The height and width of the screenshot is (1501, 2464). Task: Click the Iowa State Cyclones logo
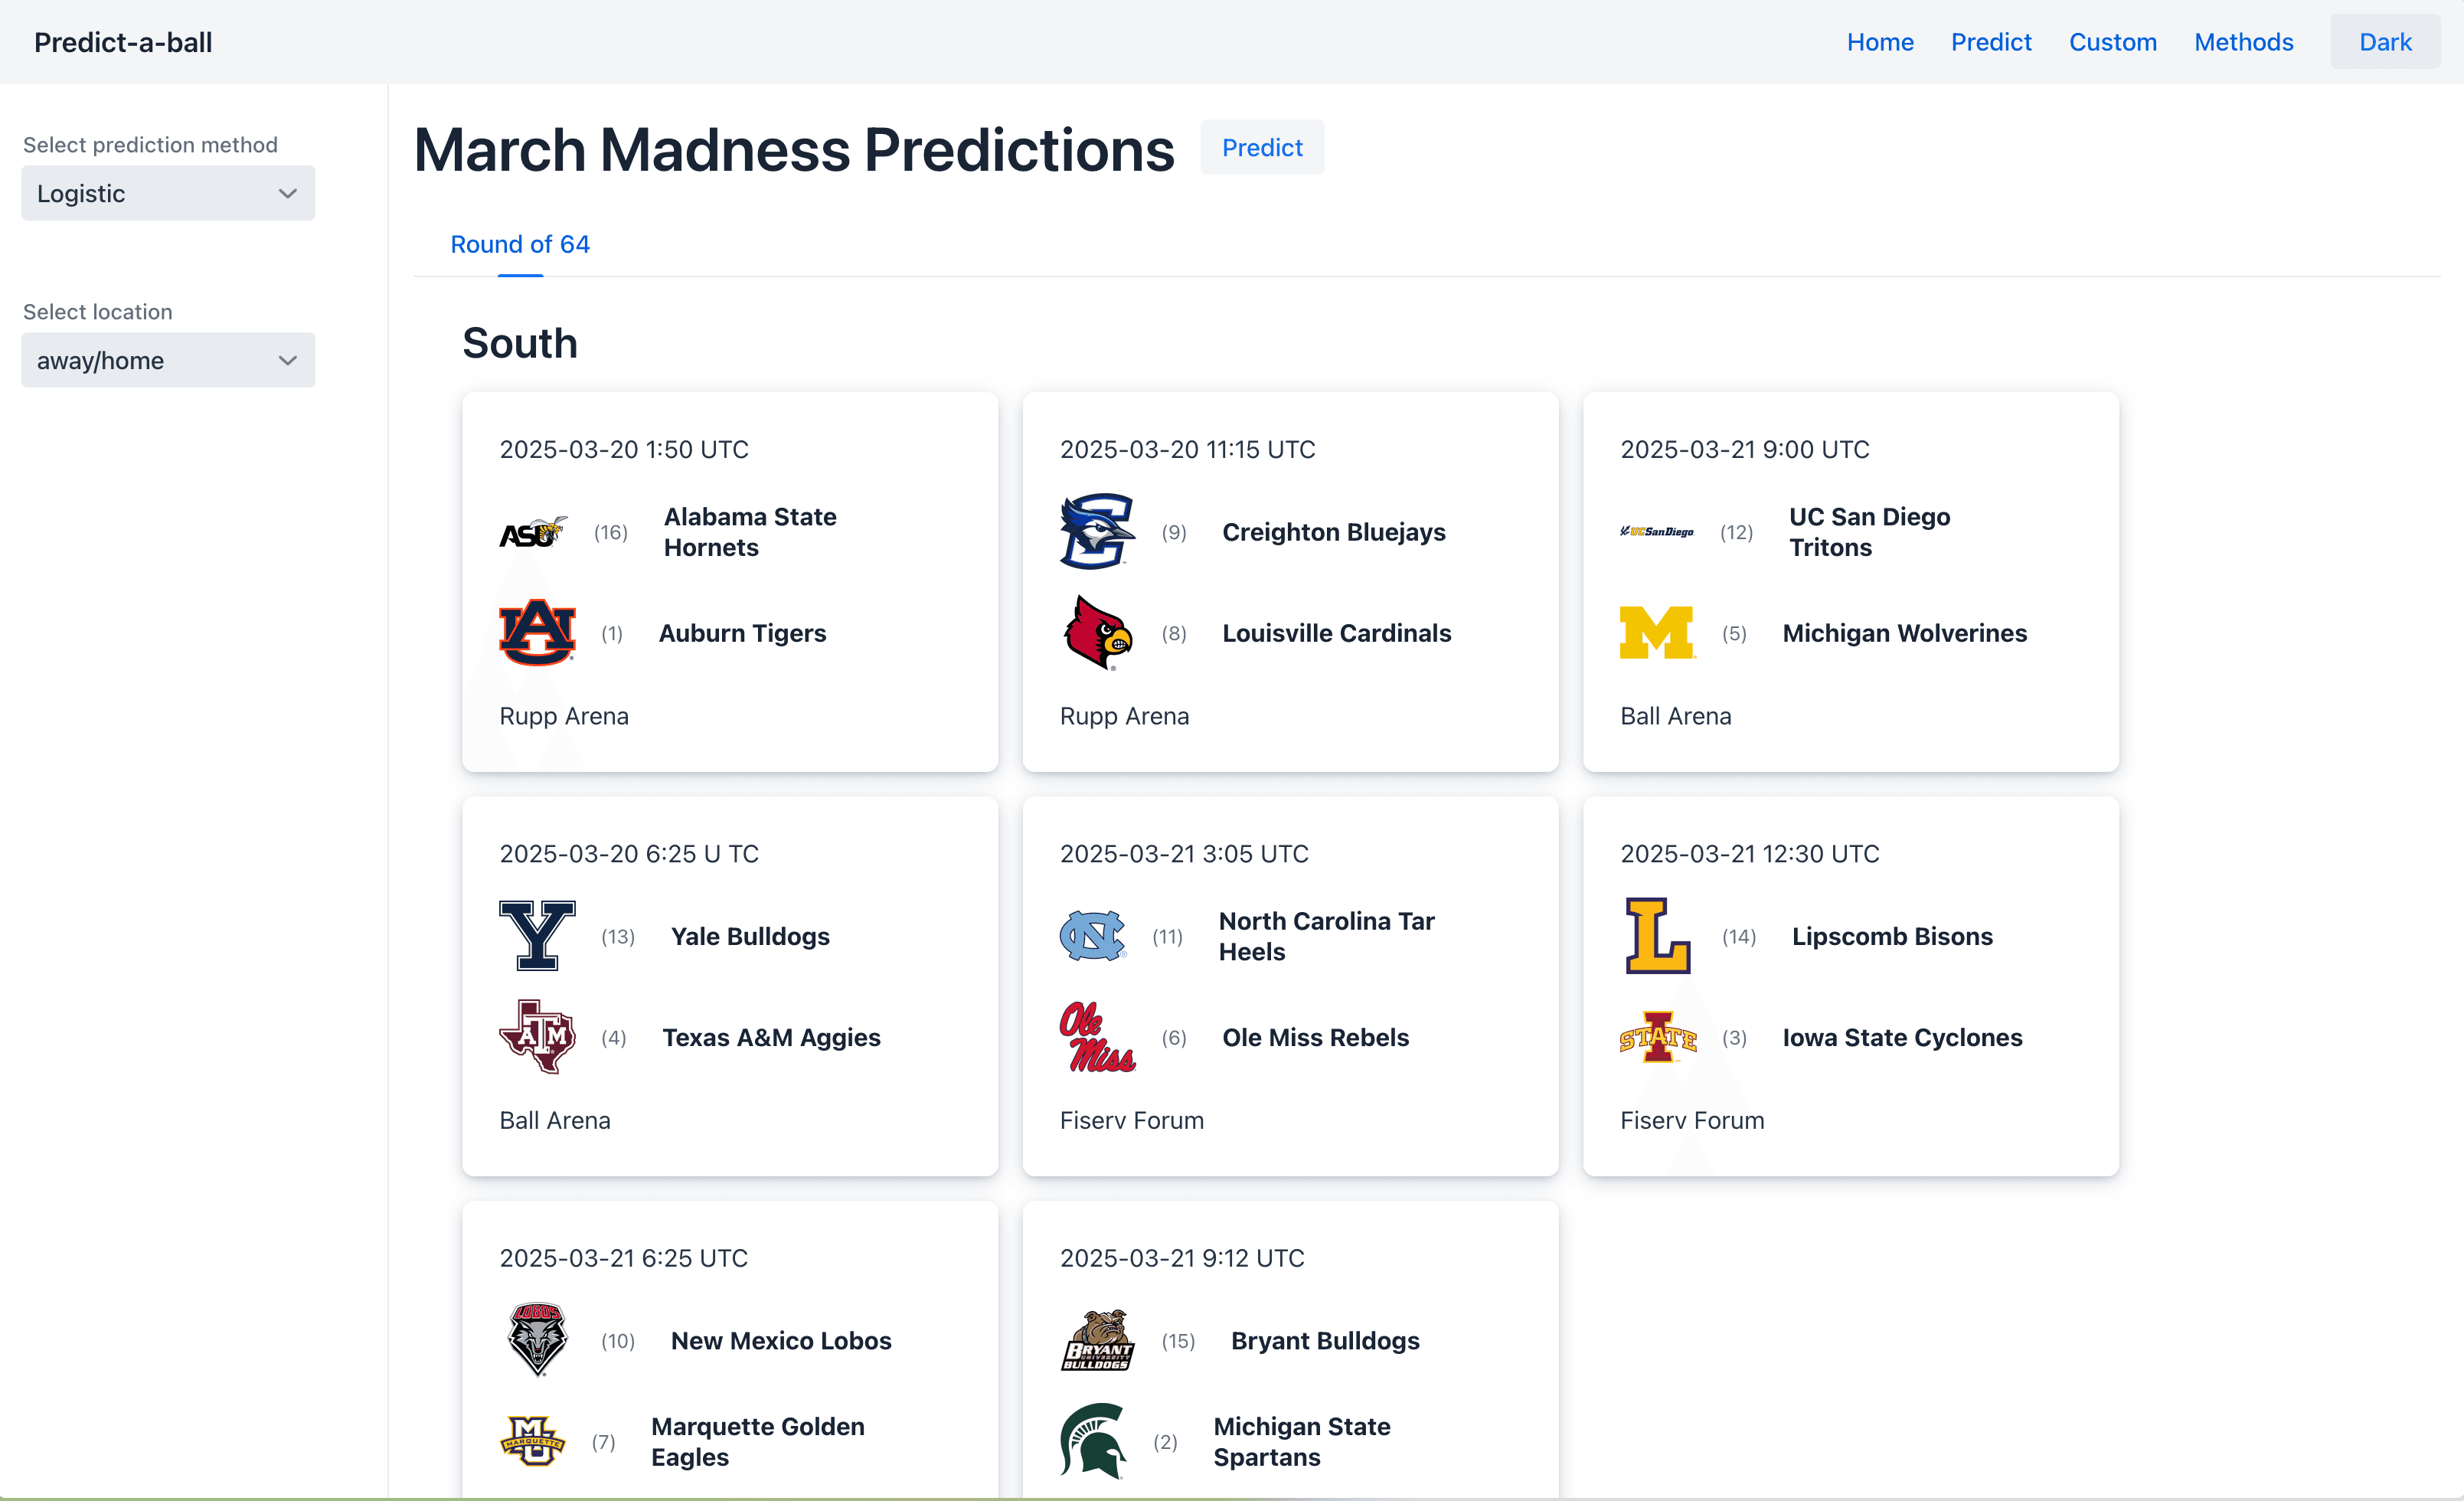[x=1657, y=1037]
